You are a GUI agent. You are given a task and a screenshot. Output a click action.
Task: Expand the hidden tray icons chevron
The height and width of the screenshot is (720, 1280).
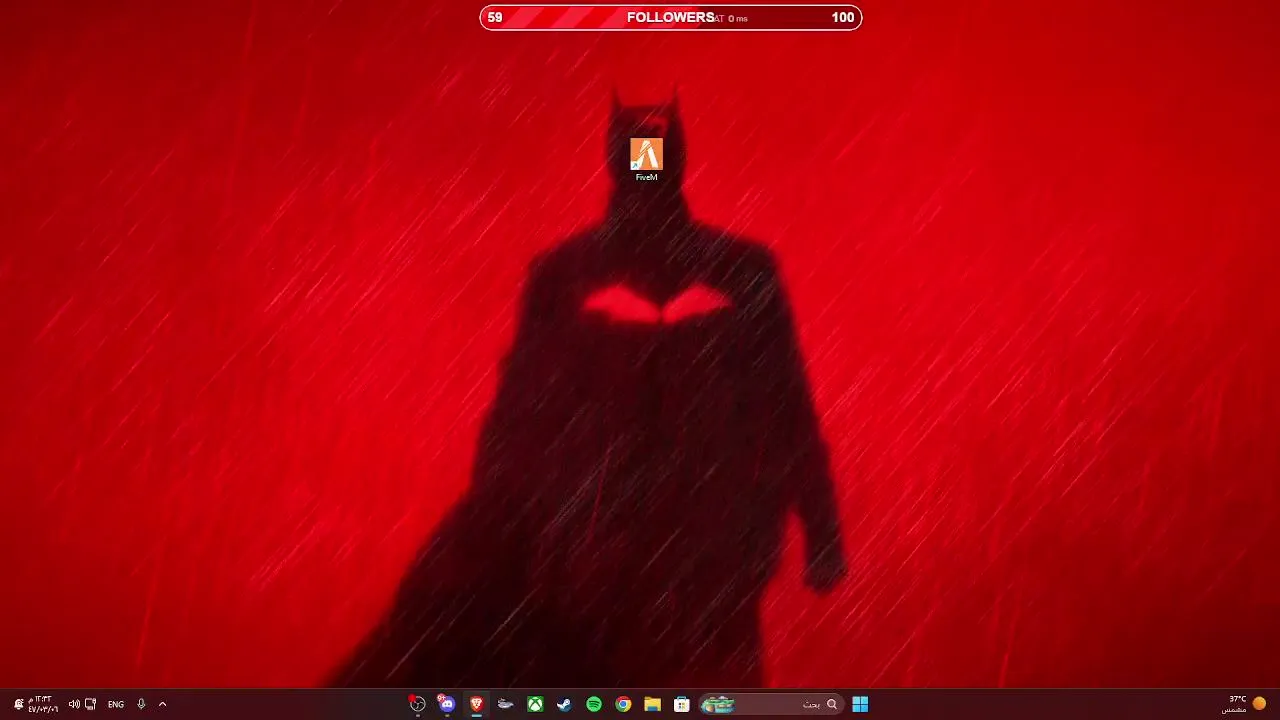[x=162, y=704]
